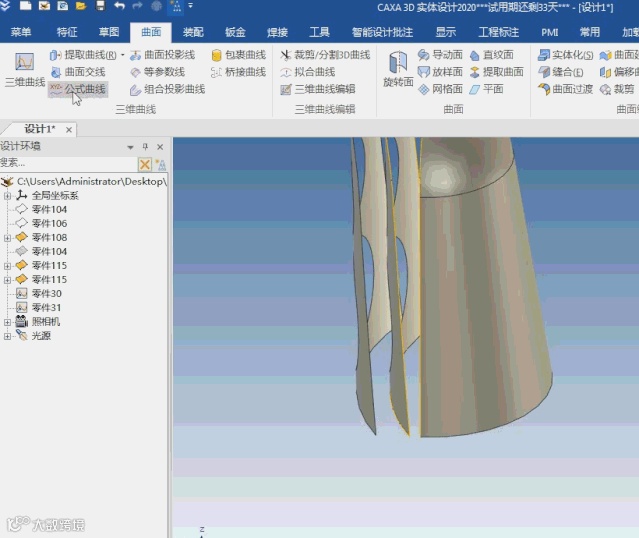Image resolution: width=639 pixels, height=538 pixels.
Task: Select 包裹曲线 tool
Action: click(x=239, y=55)
